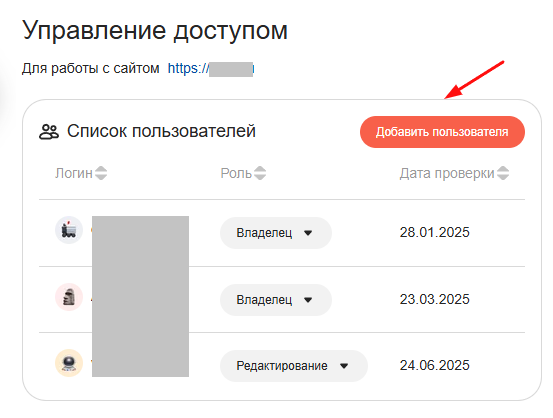
Task: Sort the list by Логин column
Action: click(x=101, y=173)
